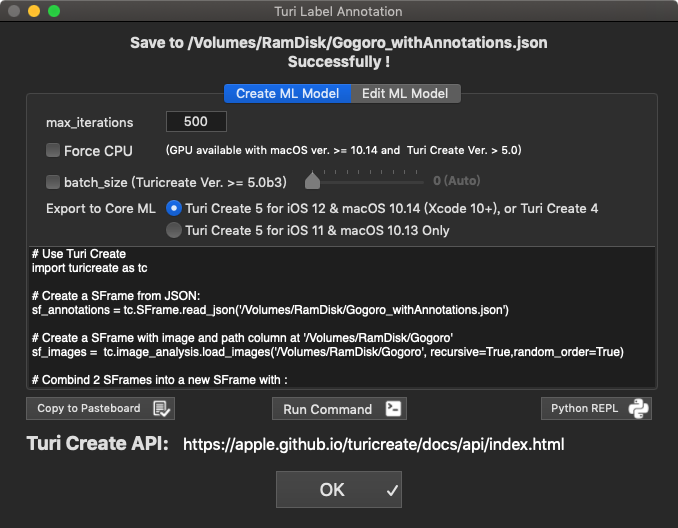Click the 'import turicreate as tc' code line
This screenshot has width=678, height=528.
coord(90,268)
